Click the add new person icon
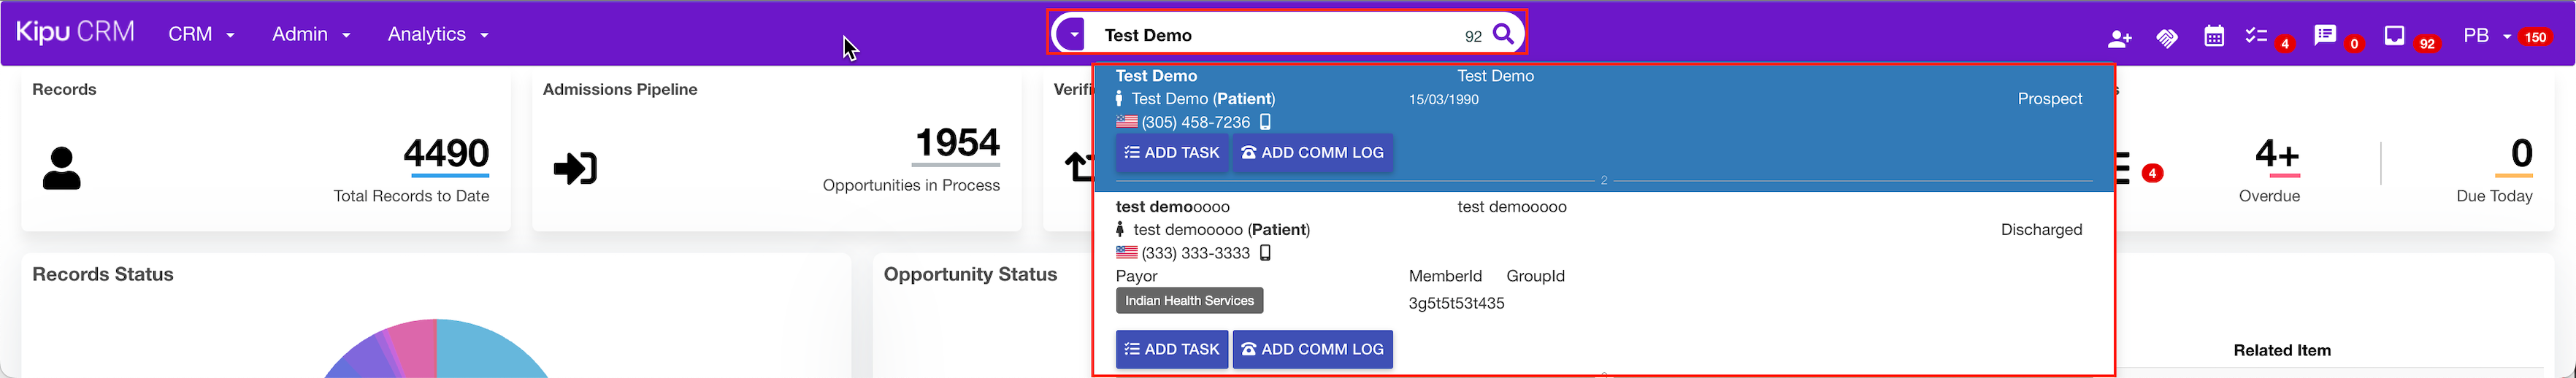 (x=2119, y=38)
